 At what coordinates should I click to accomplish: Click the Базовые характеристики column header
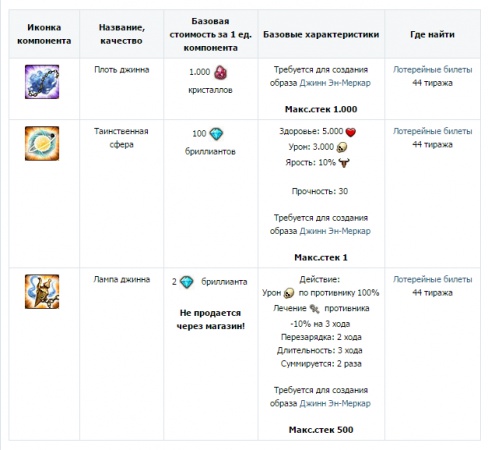tap(321, 34)
